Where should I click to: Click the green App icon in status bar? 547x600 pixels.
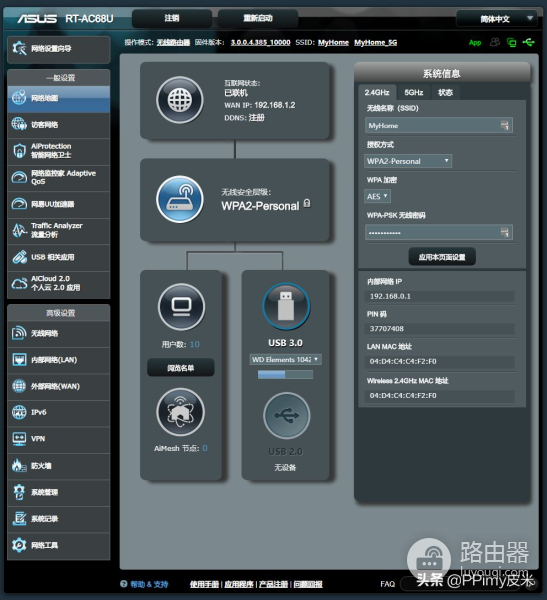[x=475, y=42]
